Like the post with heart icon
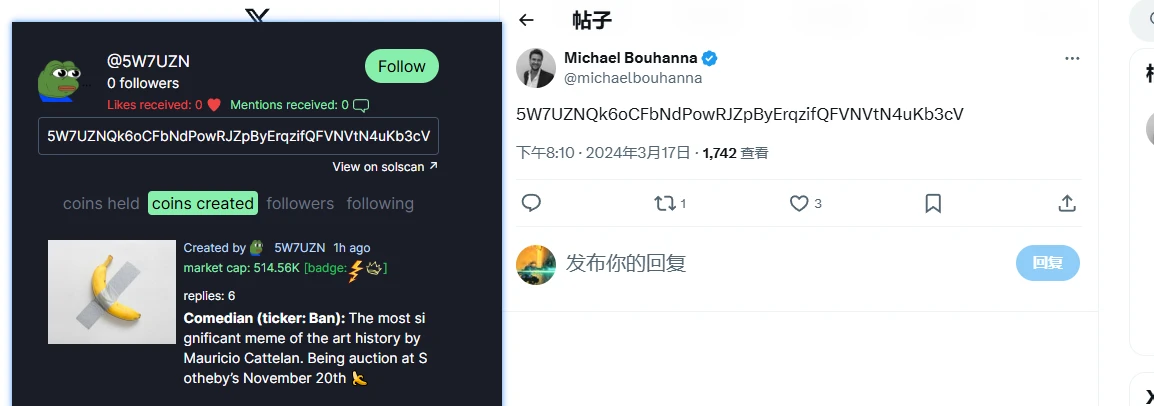 pyautogui.click(x=799, y=203)
